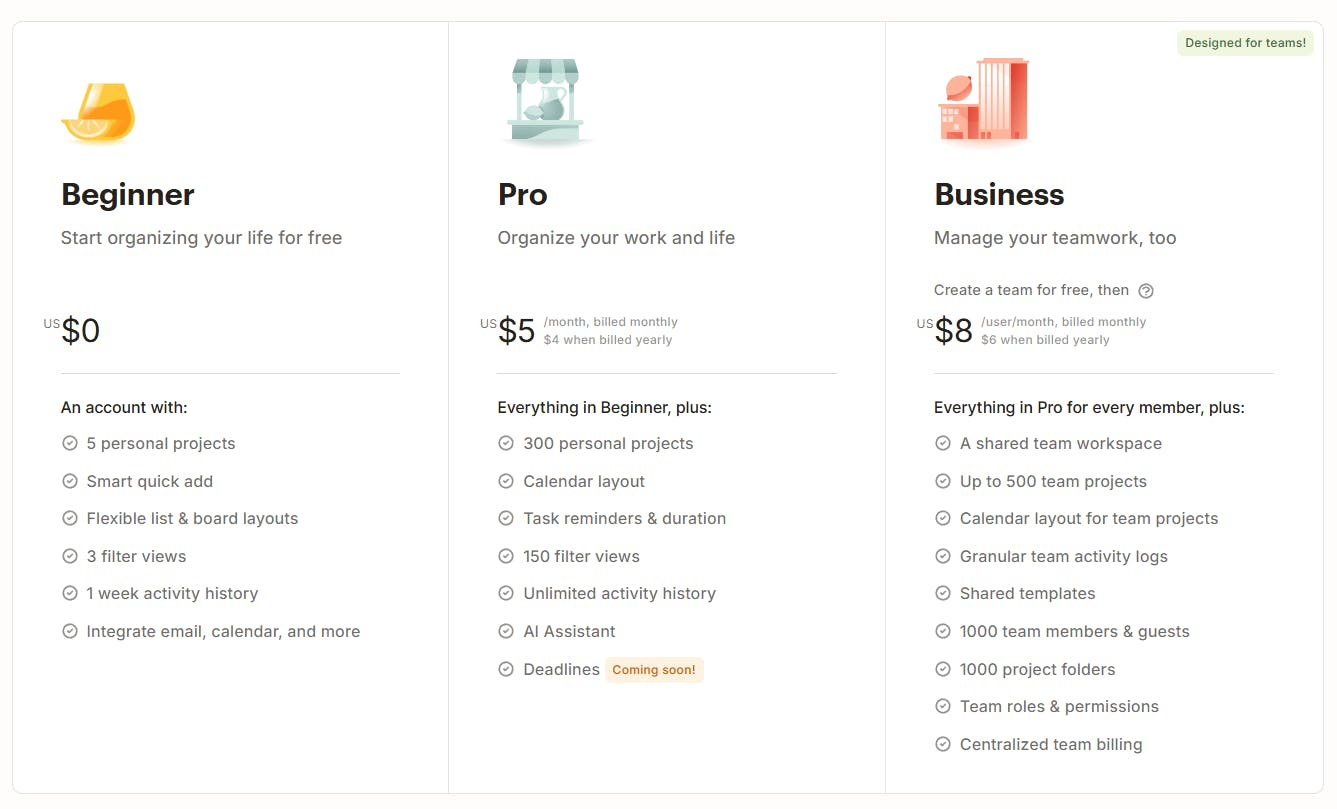Select the 'Pro' plan title
This screenshot has width=1337, height=809.
point(522,195)
